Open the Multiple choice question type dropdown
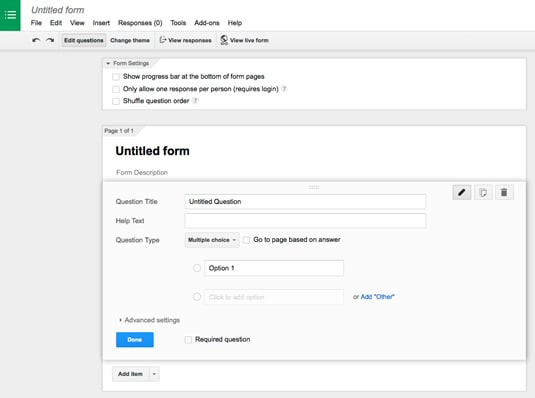The height and width of the screenshot is (398, 535). click(212, 240)
